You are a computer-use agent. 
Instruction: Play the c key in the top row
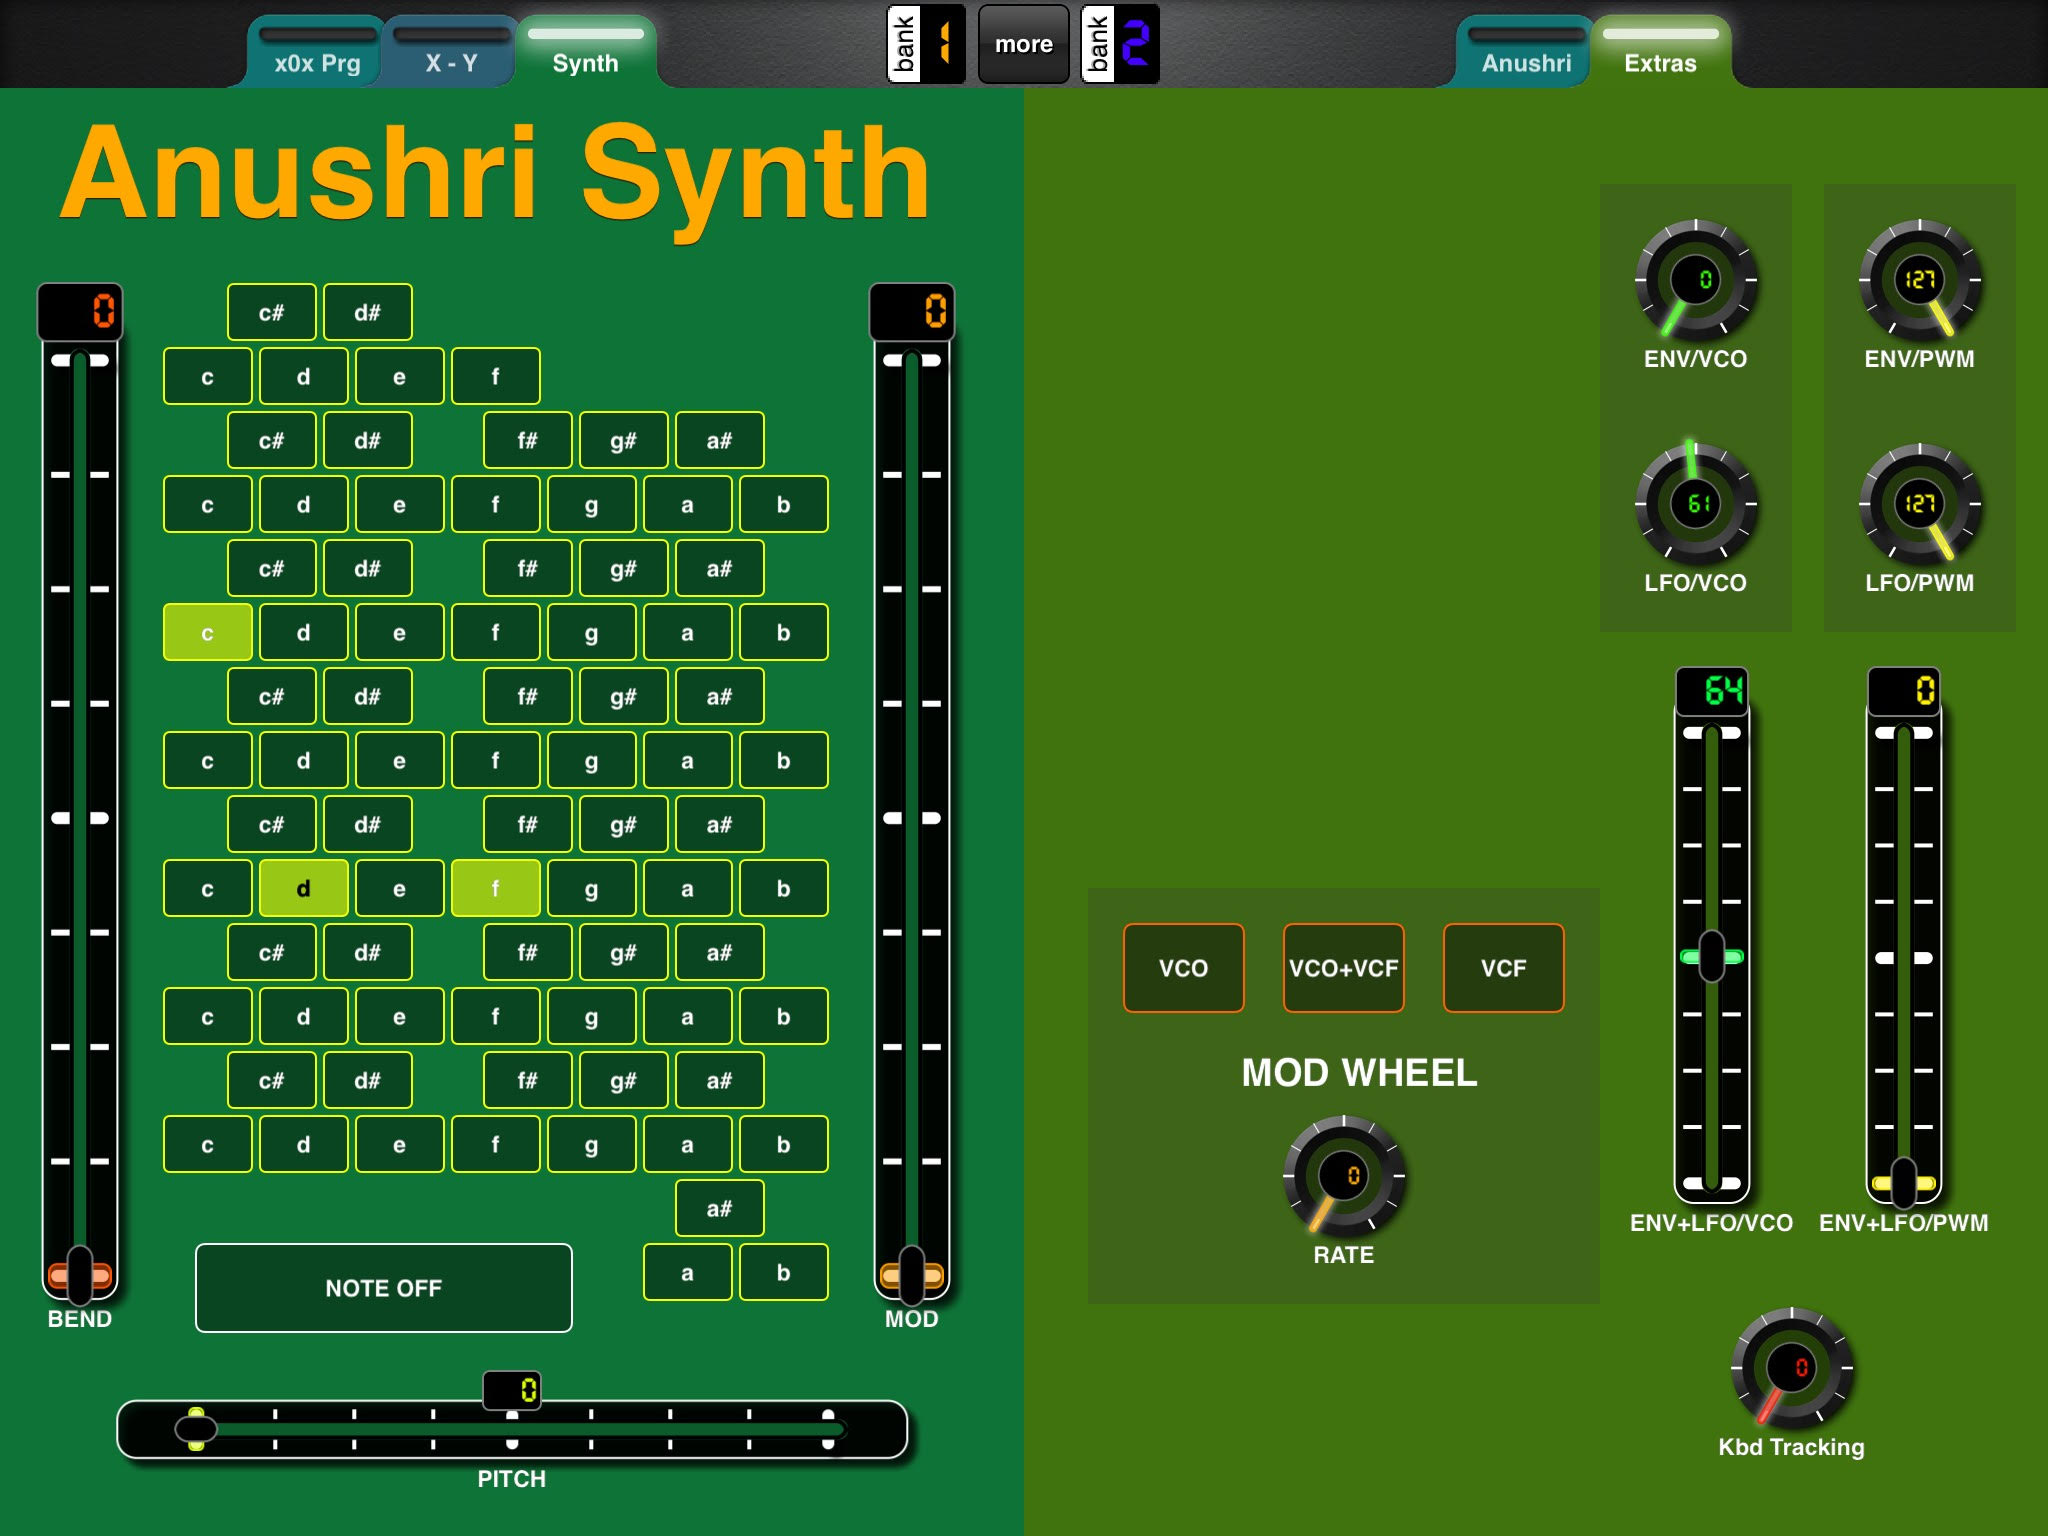[208, 376]
